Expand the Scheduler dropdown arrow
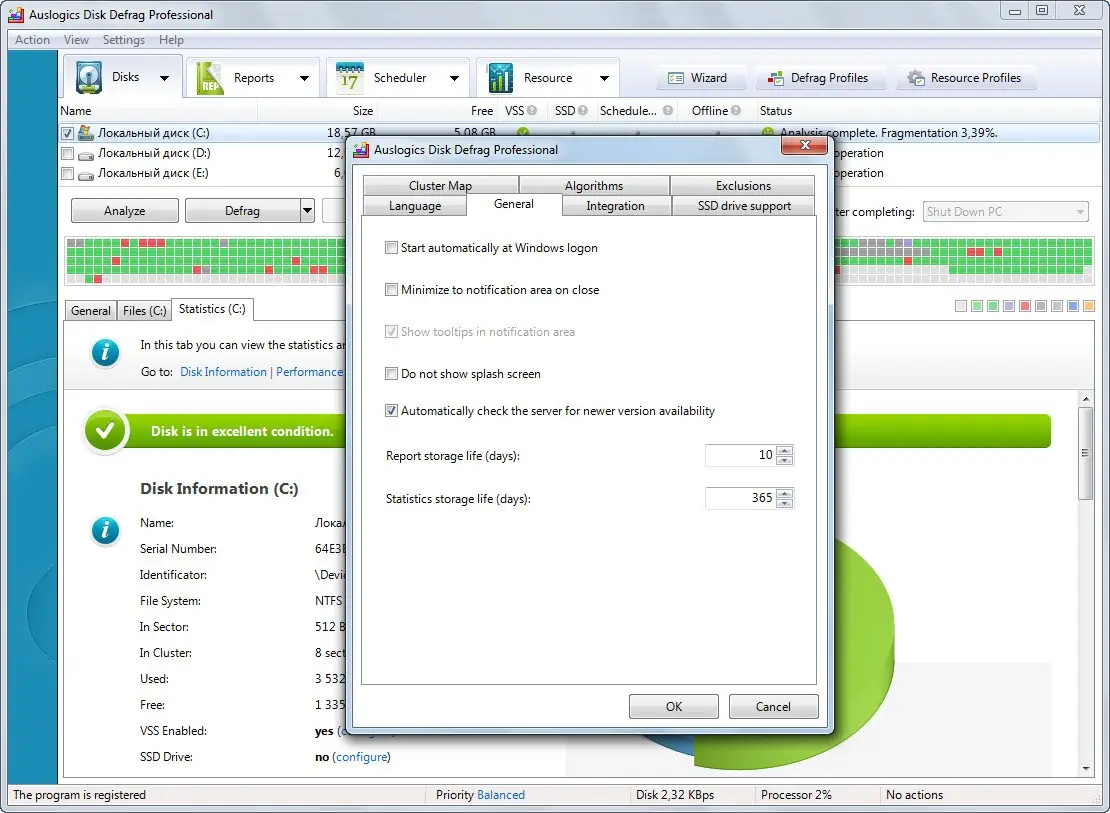Viewport: 1110px width, 813px height. point(454,78)
